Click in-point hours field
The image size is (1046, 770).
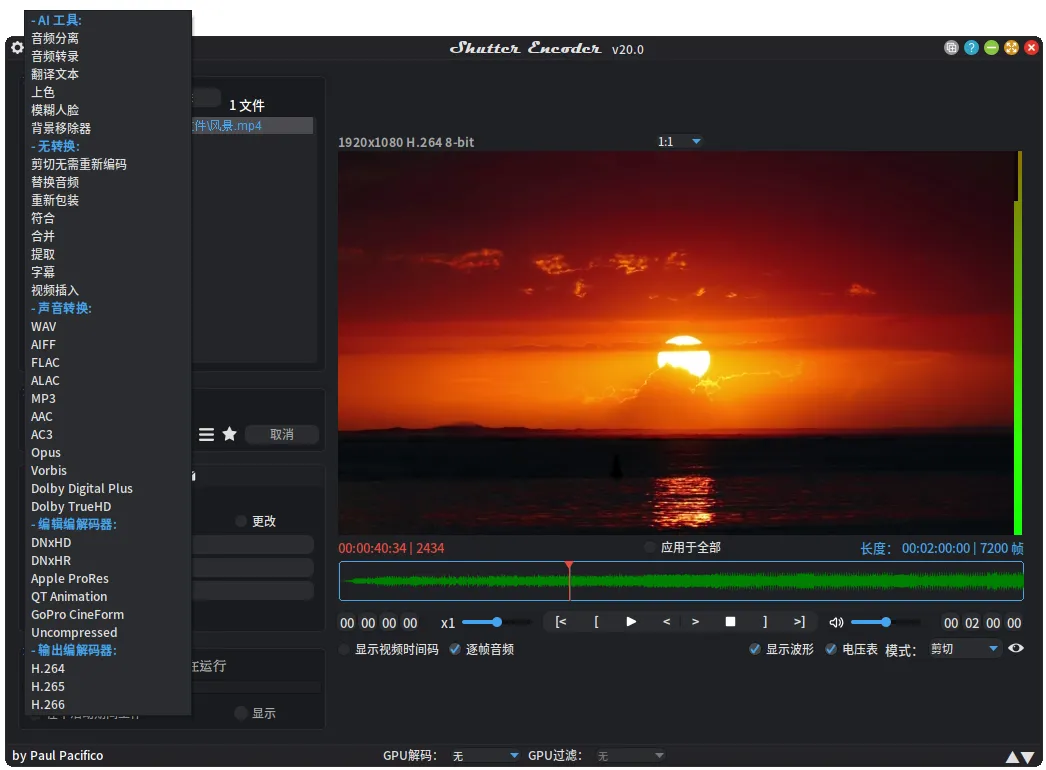(347, 623)
